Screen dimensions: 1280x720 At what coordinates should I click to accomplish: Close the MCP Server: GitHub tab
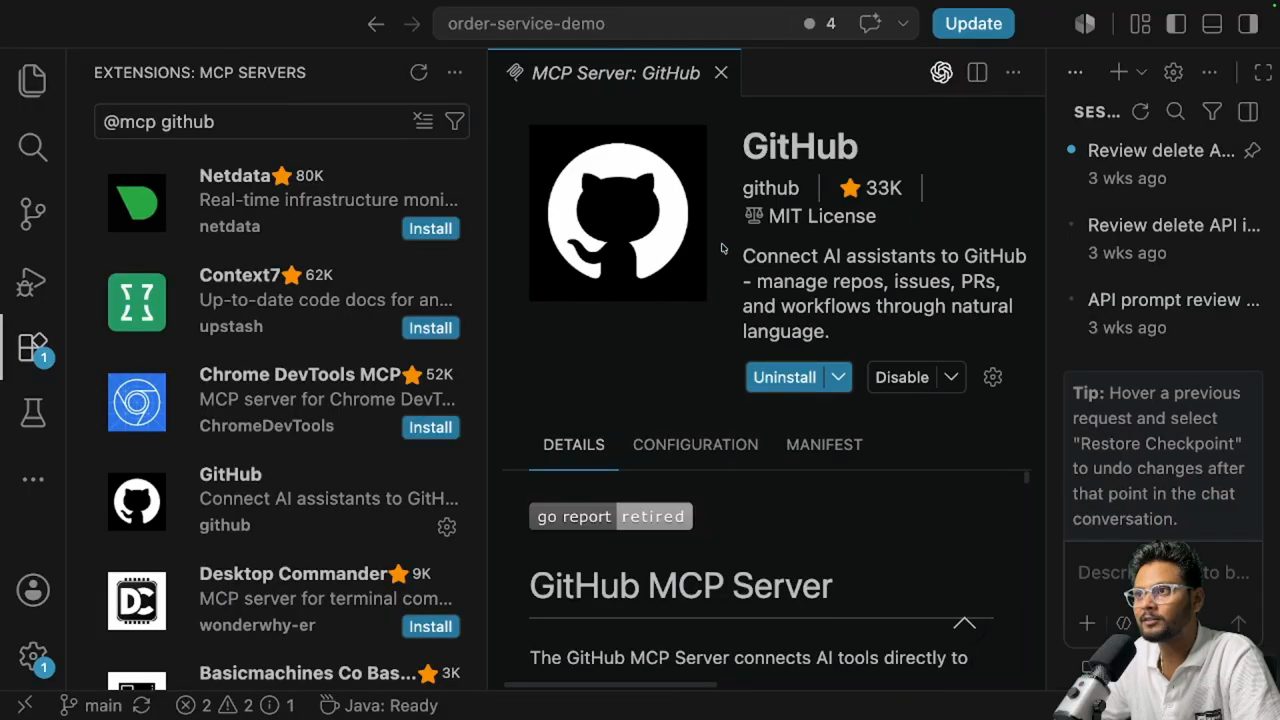pos(721,73)
